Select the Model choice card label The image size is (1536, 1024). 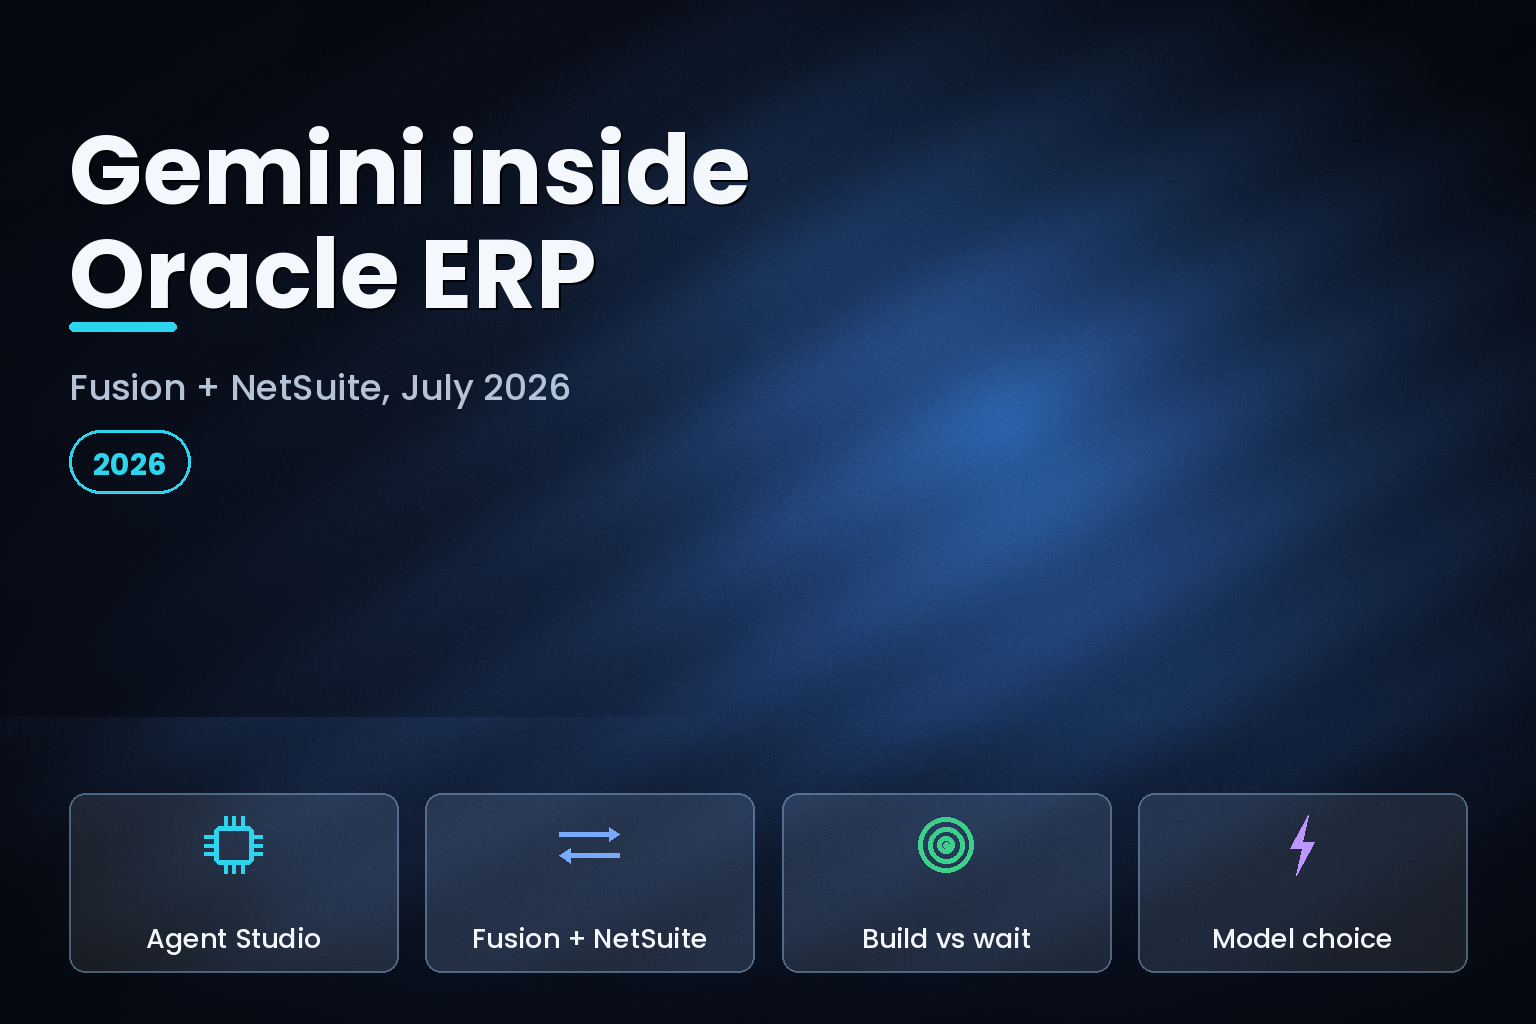[1302, 939]
